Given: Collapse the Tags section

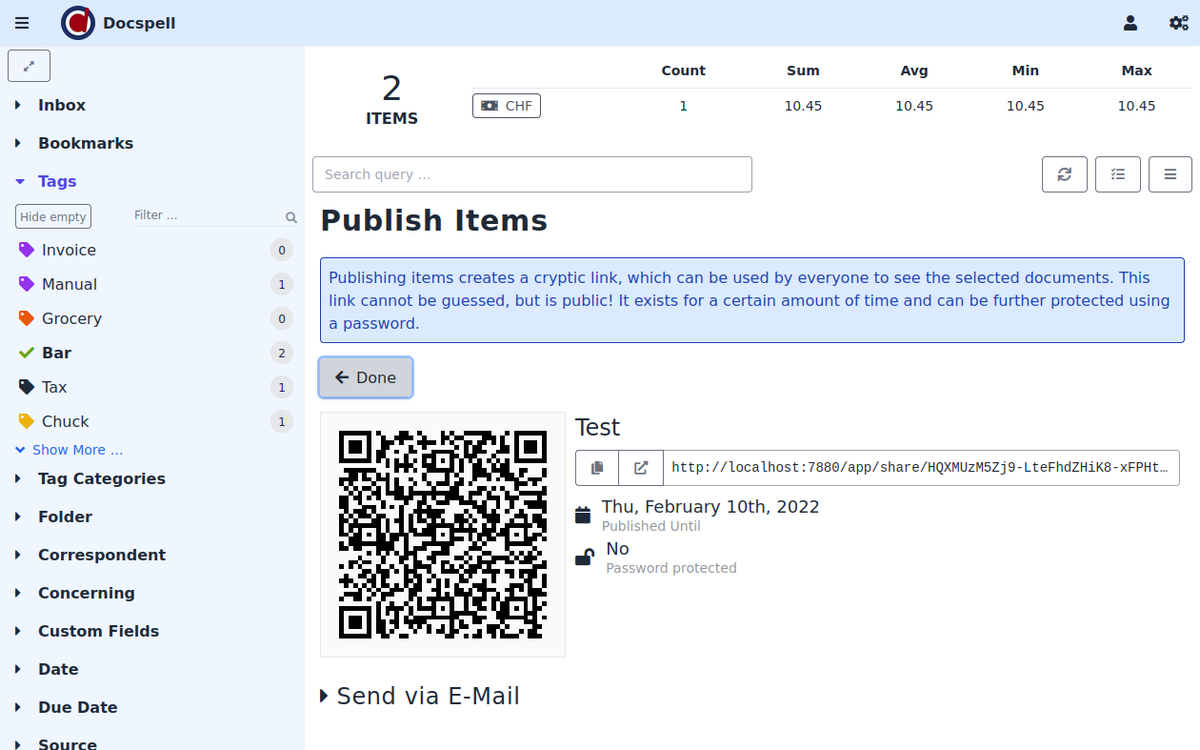Looking at the screenshot, I should coord(56,181).
